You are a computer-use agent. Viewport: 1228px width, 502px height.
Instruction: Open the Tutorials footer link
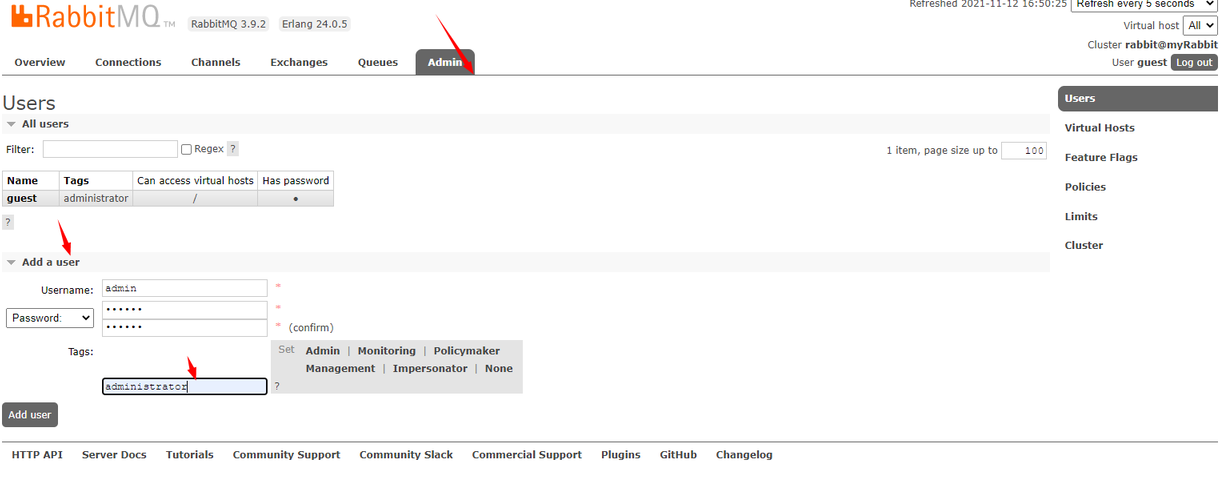[x=190, y=455]
